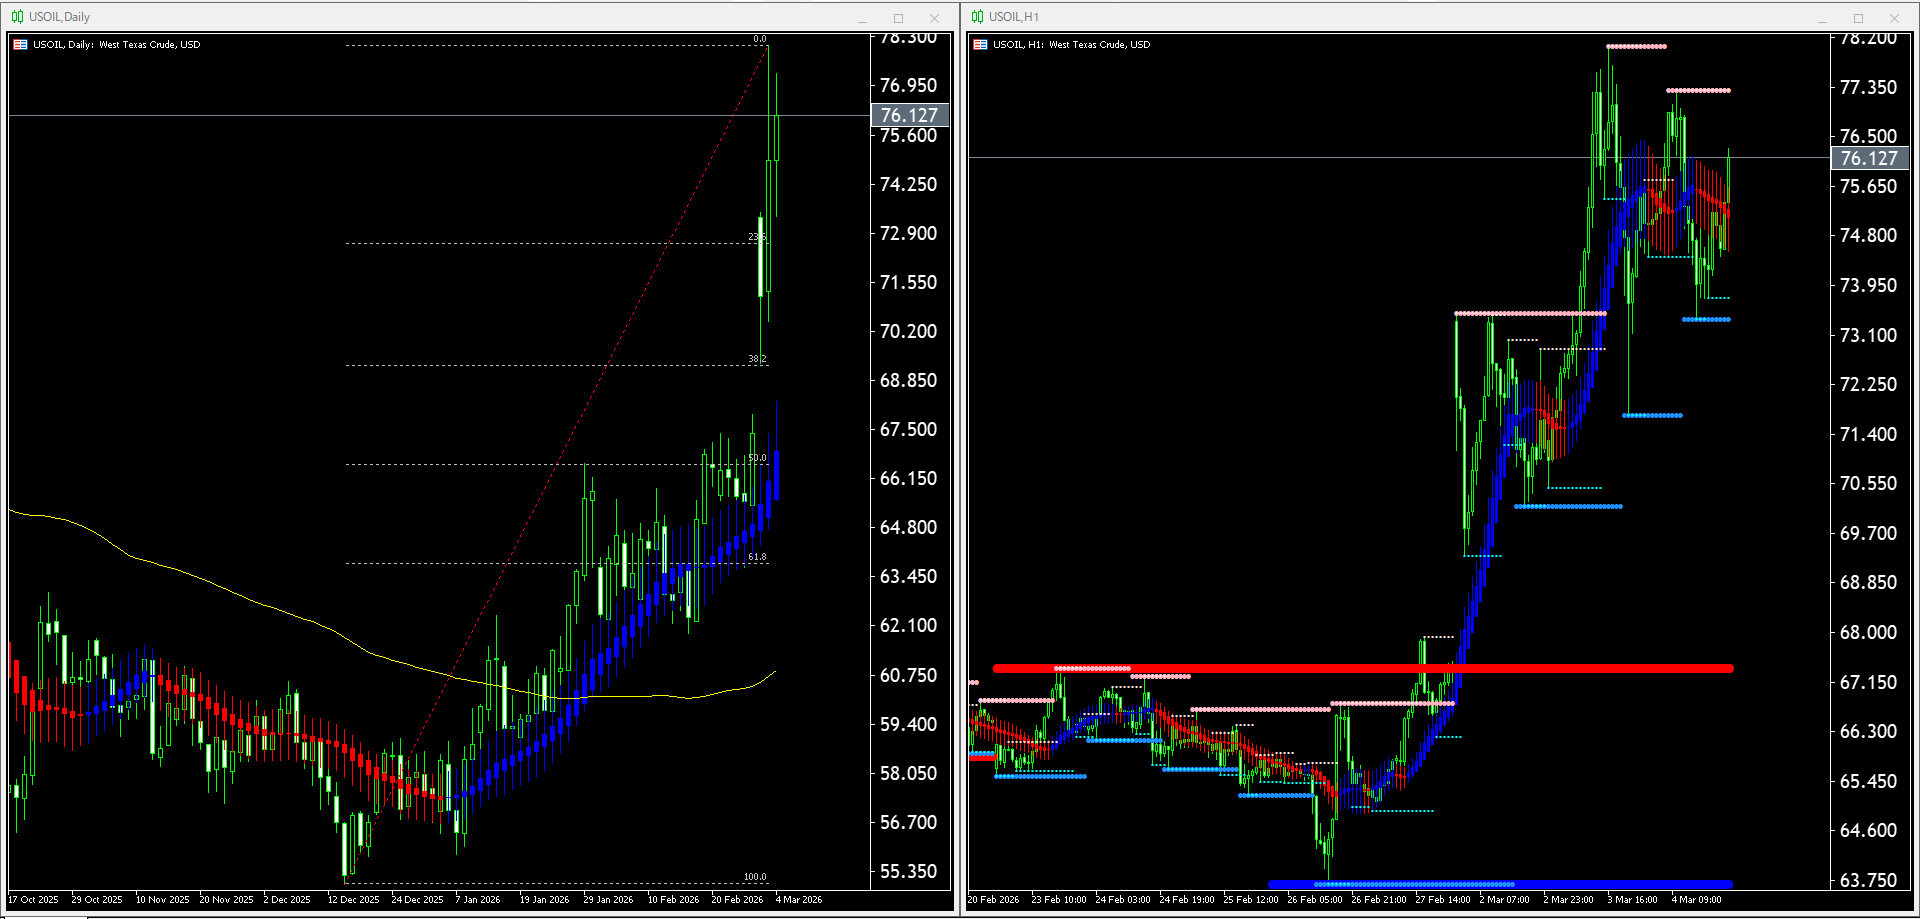1920x919 pixels.
Task: Click '23 Feb 10:00' on H1 time axis
Action: pyautogui.click(x=1059, y=900)
